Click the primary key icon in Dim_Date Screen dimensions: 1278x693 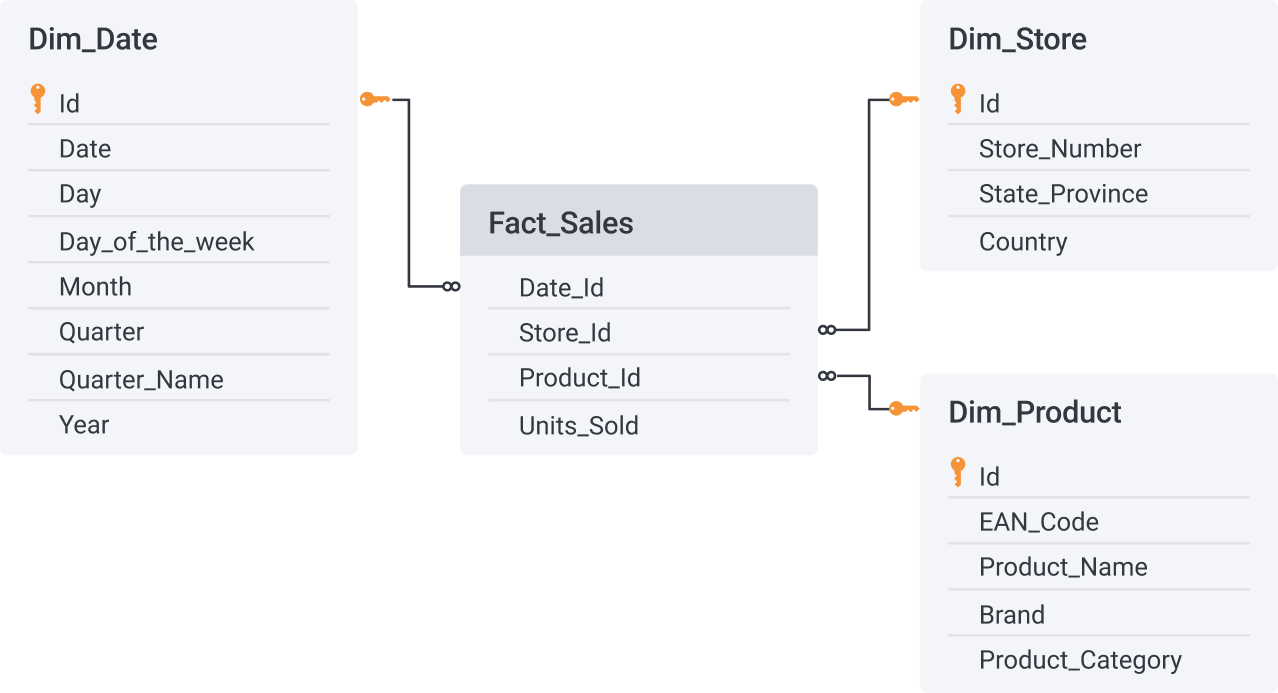(x=38, y=99)
